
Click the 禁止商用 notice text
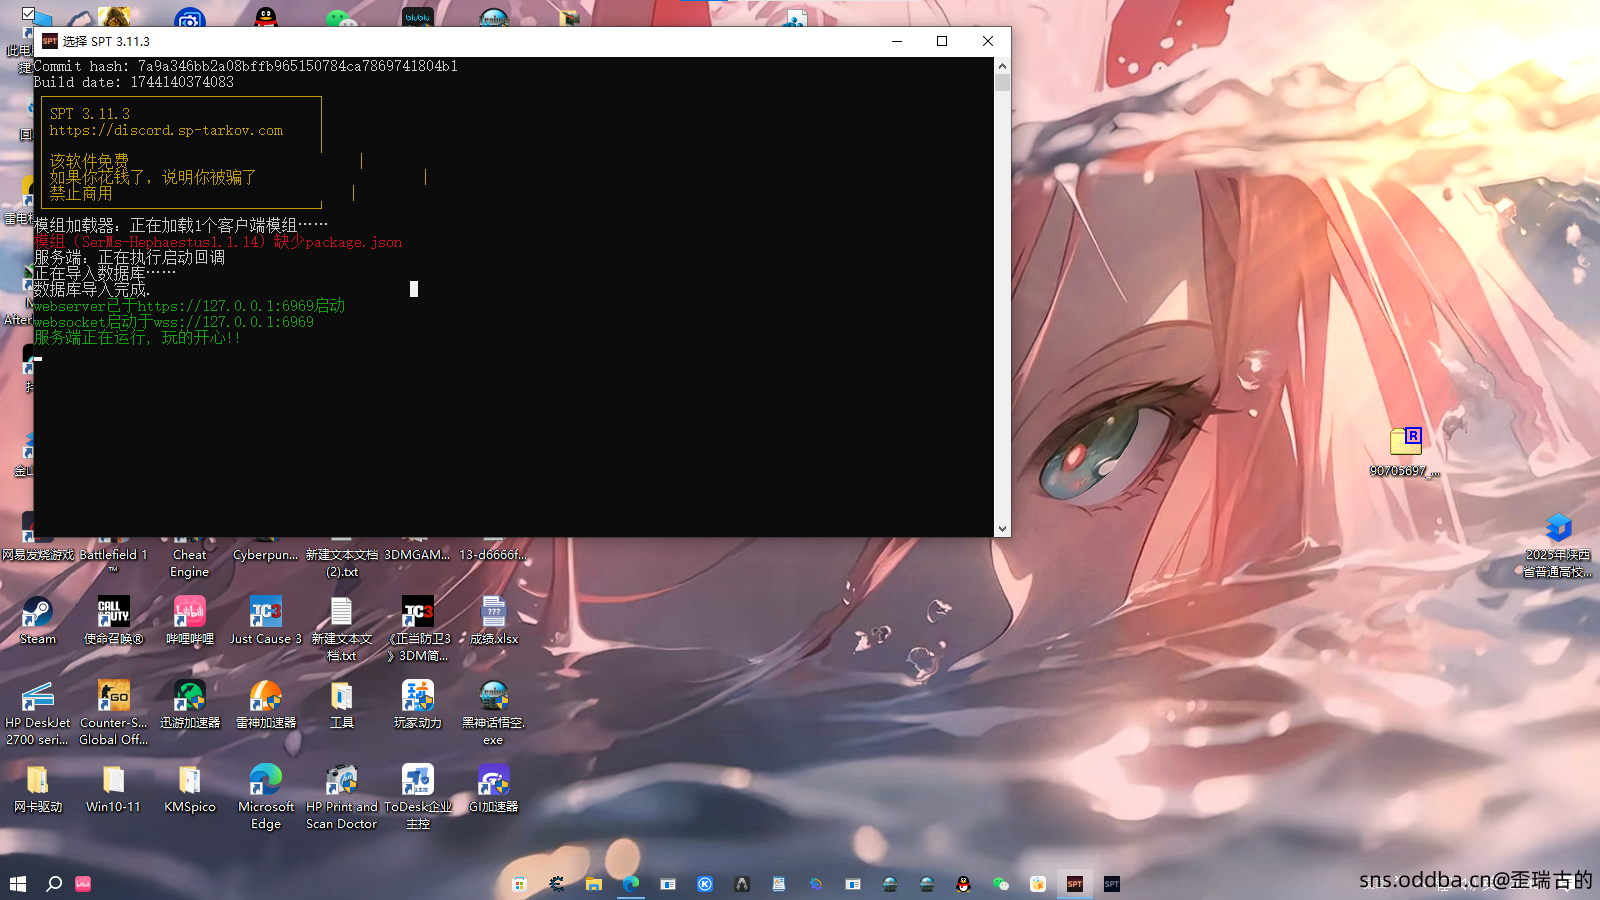point(81,193)
